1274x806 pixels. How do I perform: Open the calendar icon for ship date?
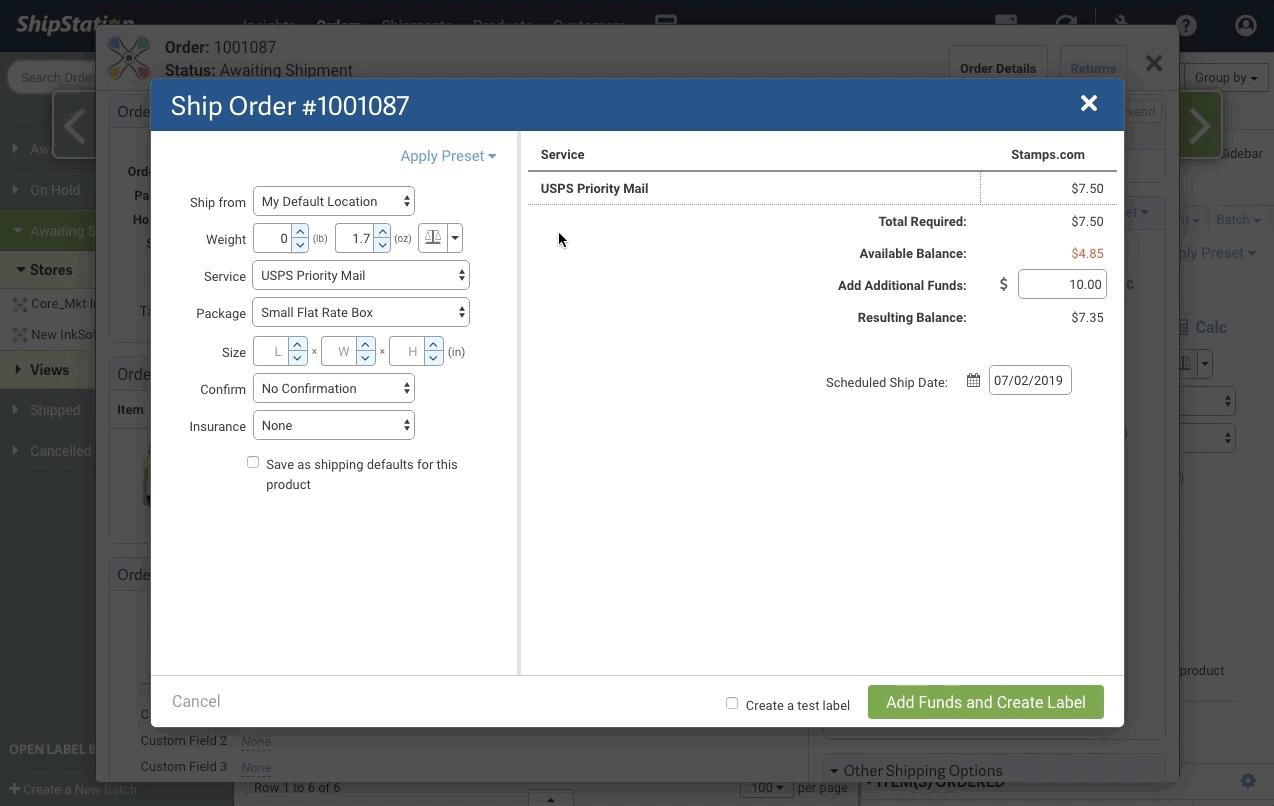pyautogui.click(x=973, y=381)
